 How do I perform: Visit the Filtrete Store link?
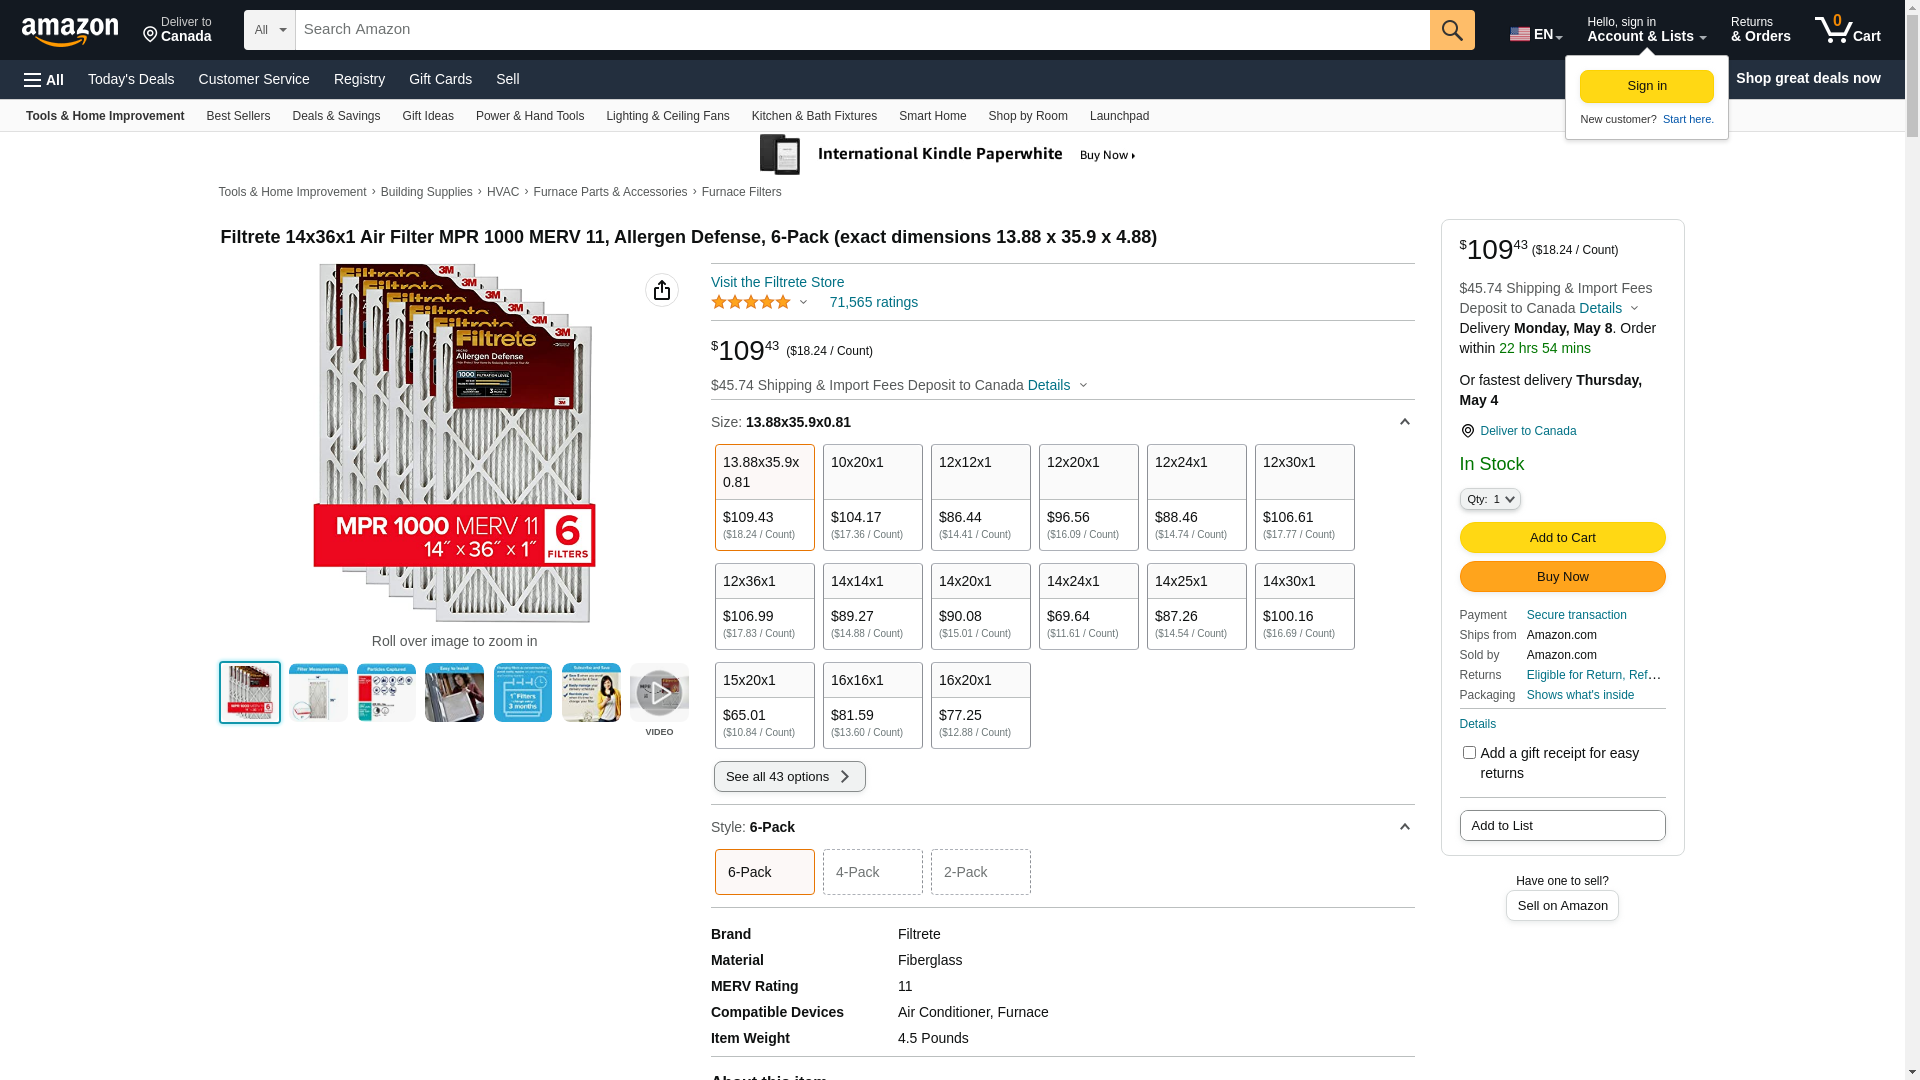click(x=777, y=282)
